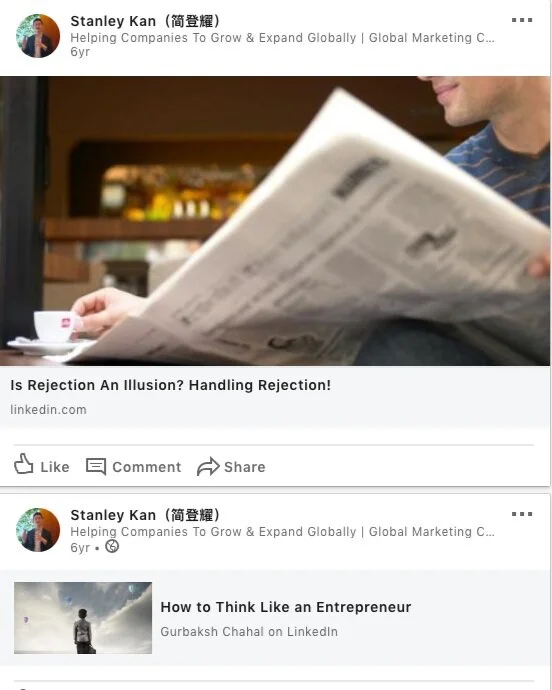This screenshot has height=690, width=552.
Task: Click the linkedin.com source label
Action: point(48,410)
